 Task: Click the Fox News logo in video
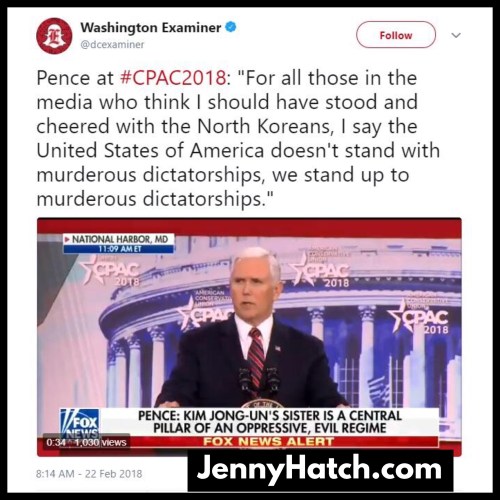80,423
